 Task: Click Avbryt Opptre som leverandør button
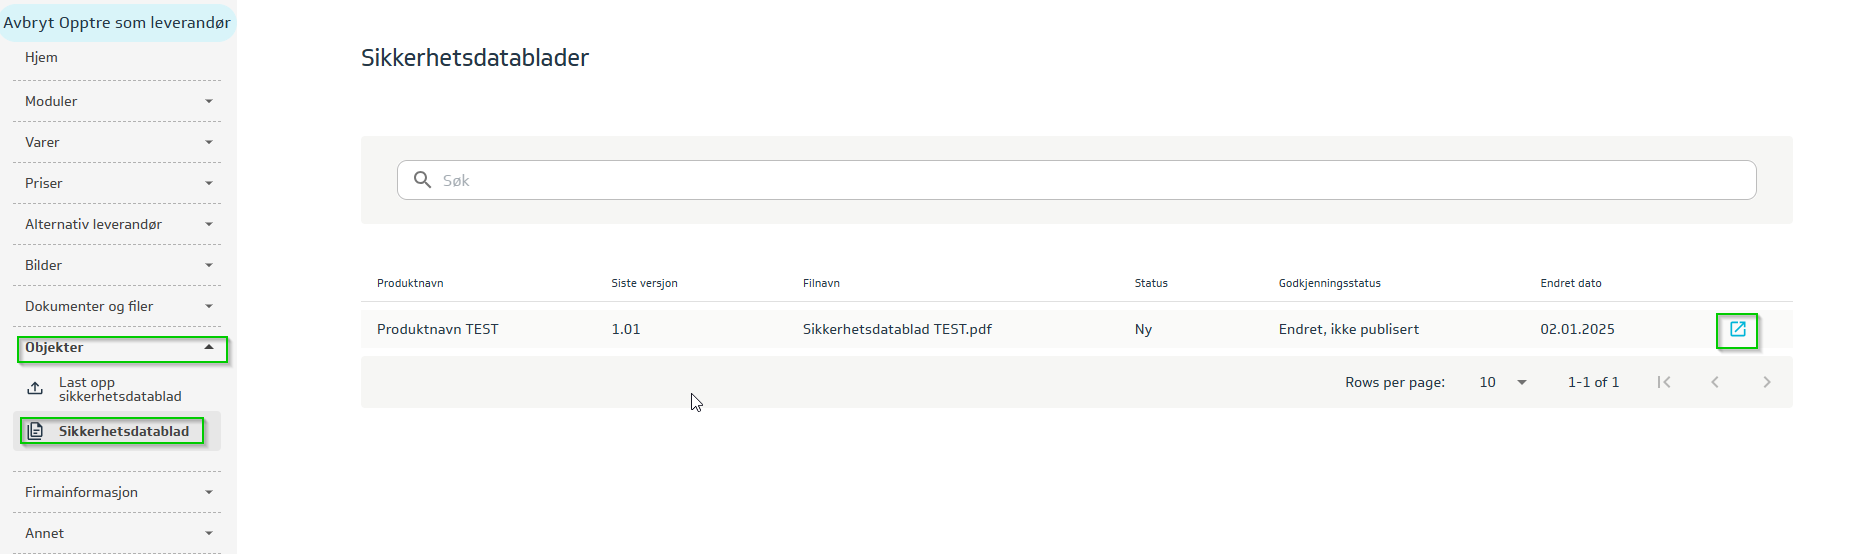[117, 22]
